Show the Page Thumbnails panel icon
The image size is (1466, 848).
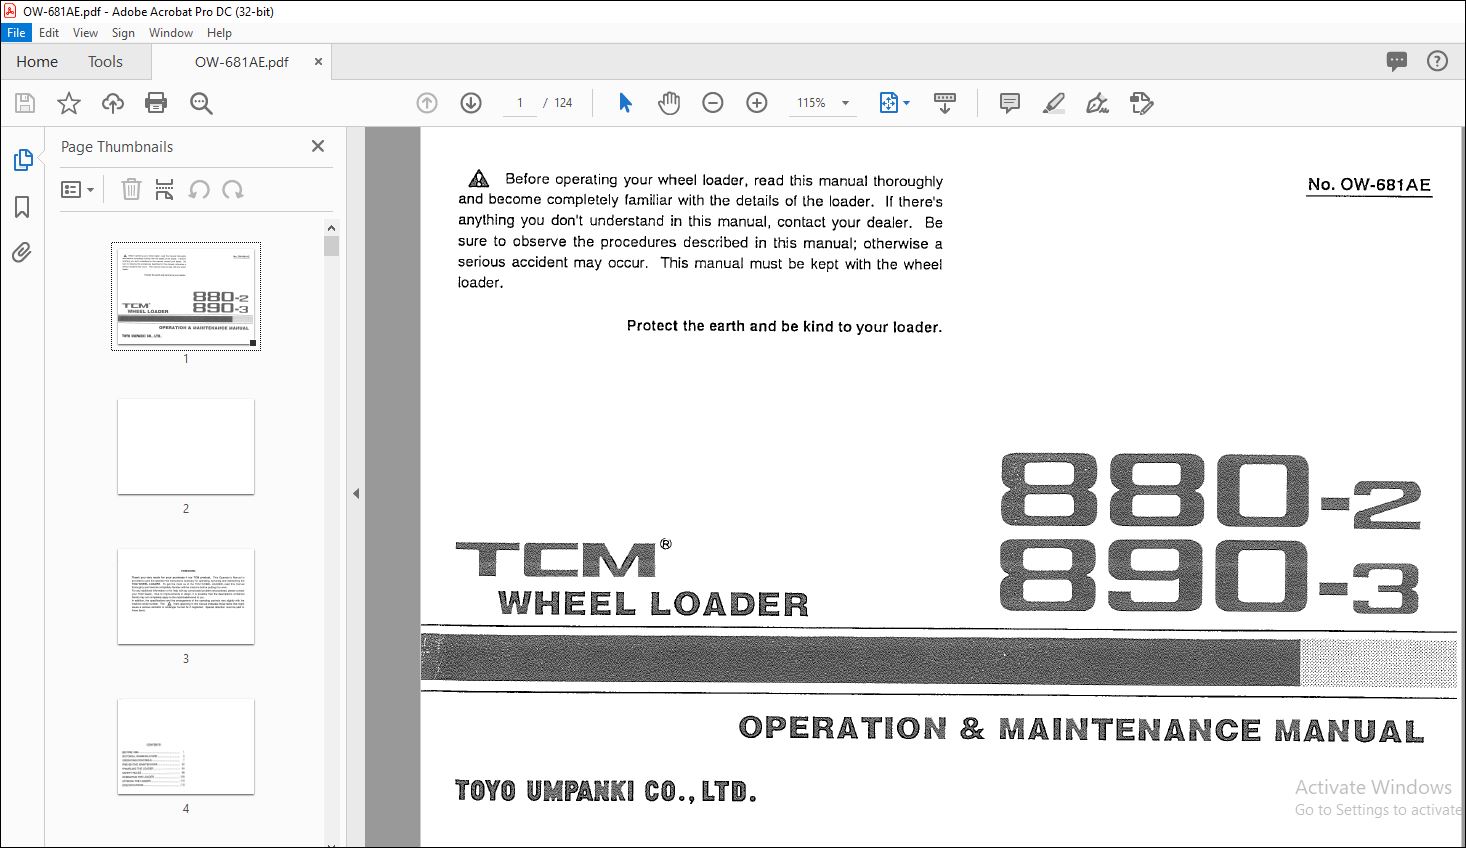pos(22,160)
